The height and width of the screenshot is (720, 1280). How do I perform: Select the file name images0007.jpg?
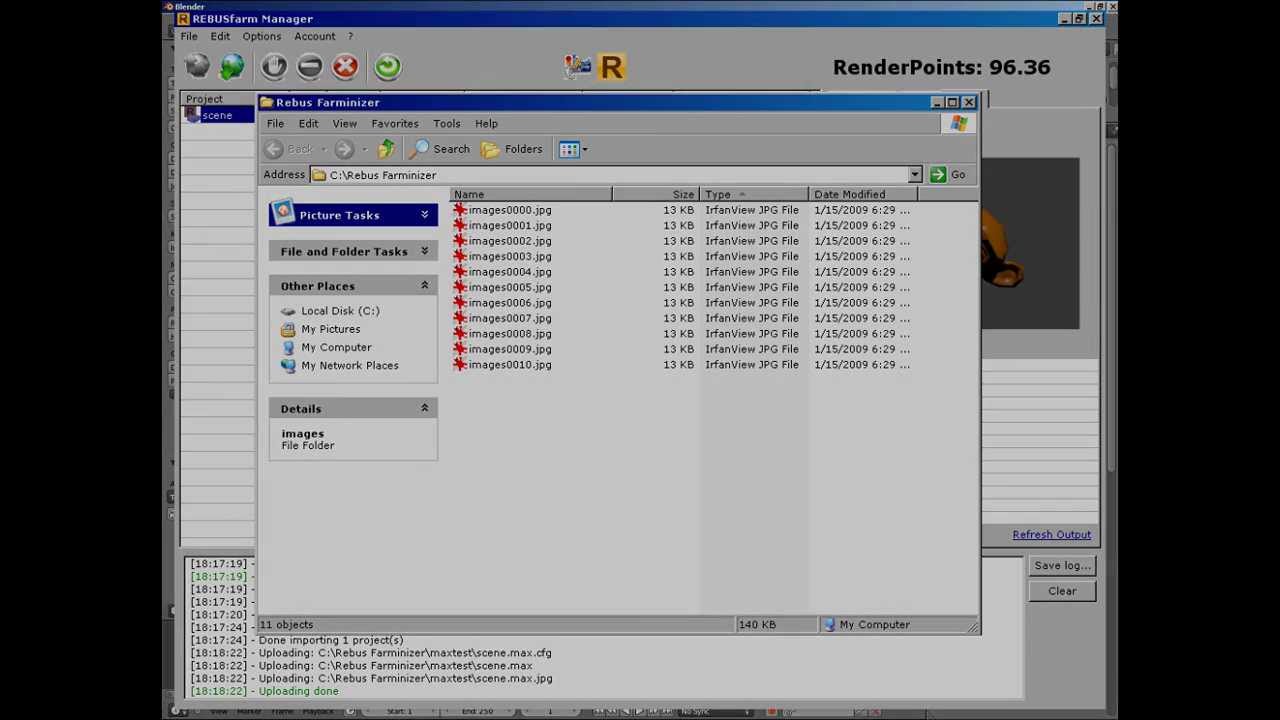coord(510,319)
